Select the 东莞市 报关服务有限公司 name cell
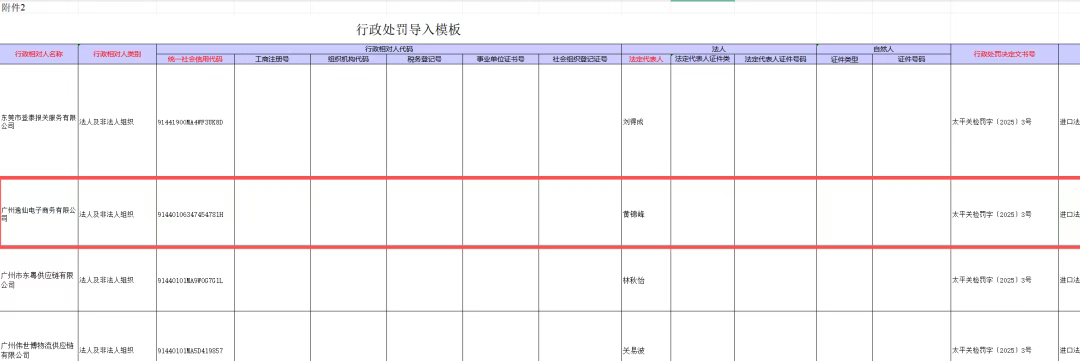The image size is (1080, 361). pyautogui.click(x=39, y=122)
